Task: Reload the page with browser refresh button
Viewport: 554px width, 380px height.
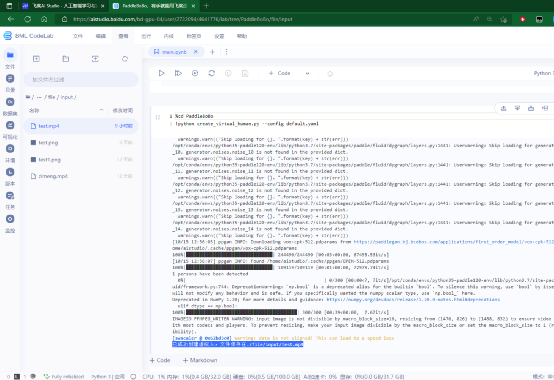Action: click(28, 19)
